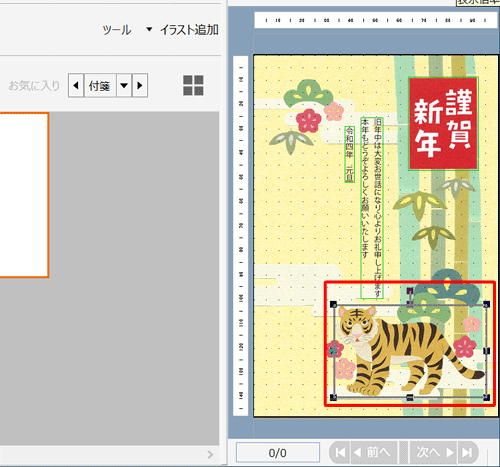Jump to first record button
This screenshot has height=467, width=500.
point(340,452)
